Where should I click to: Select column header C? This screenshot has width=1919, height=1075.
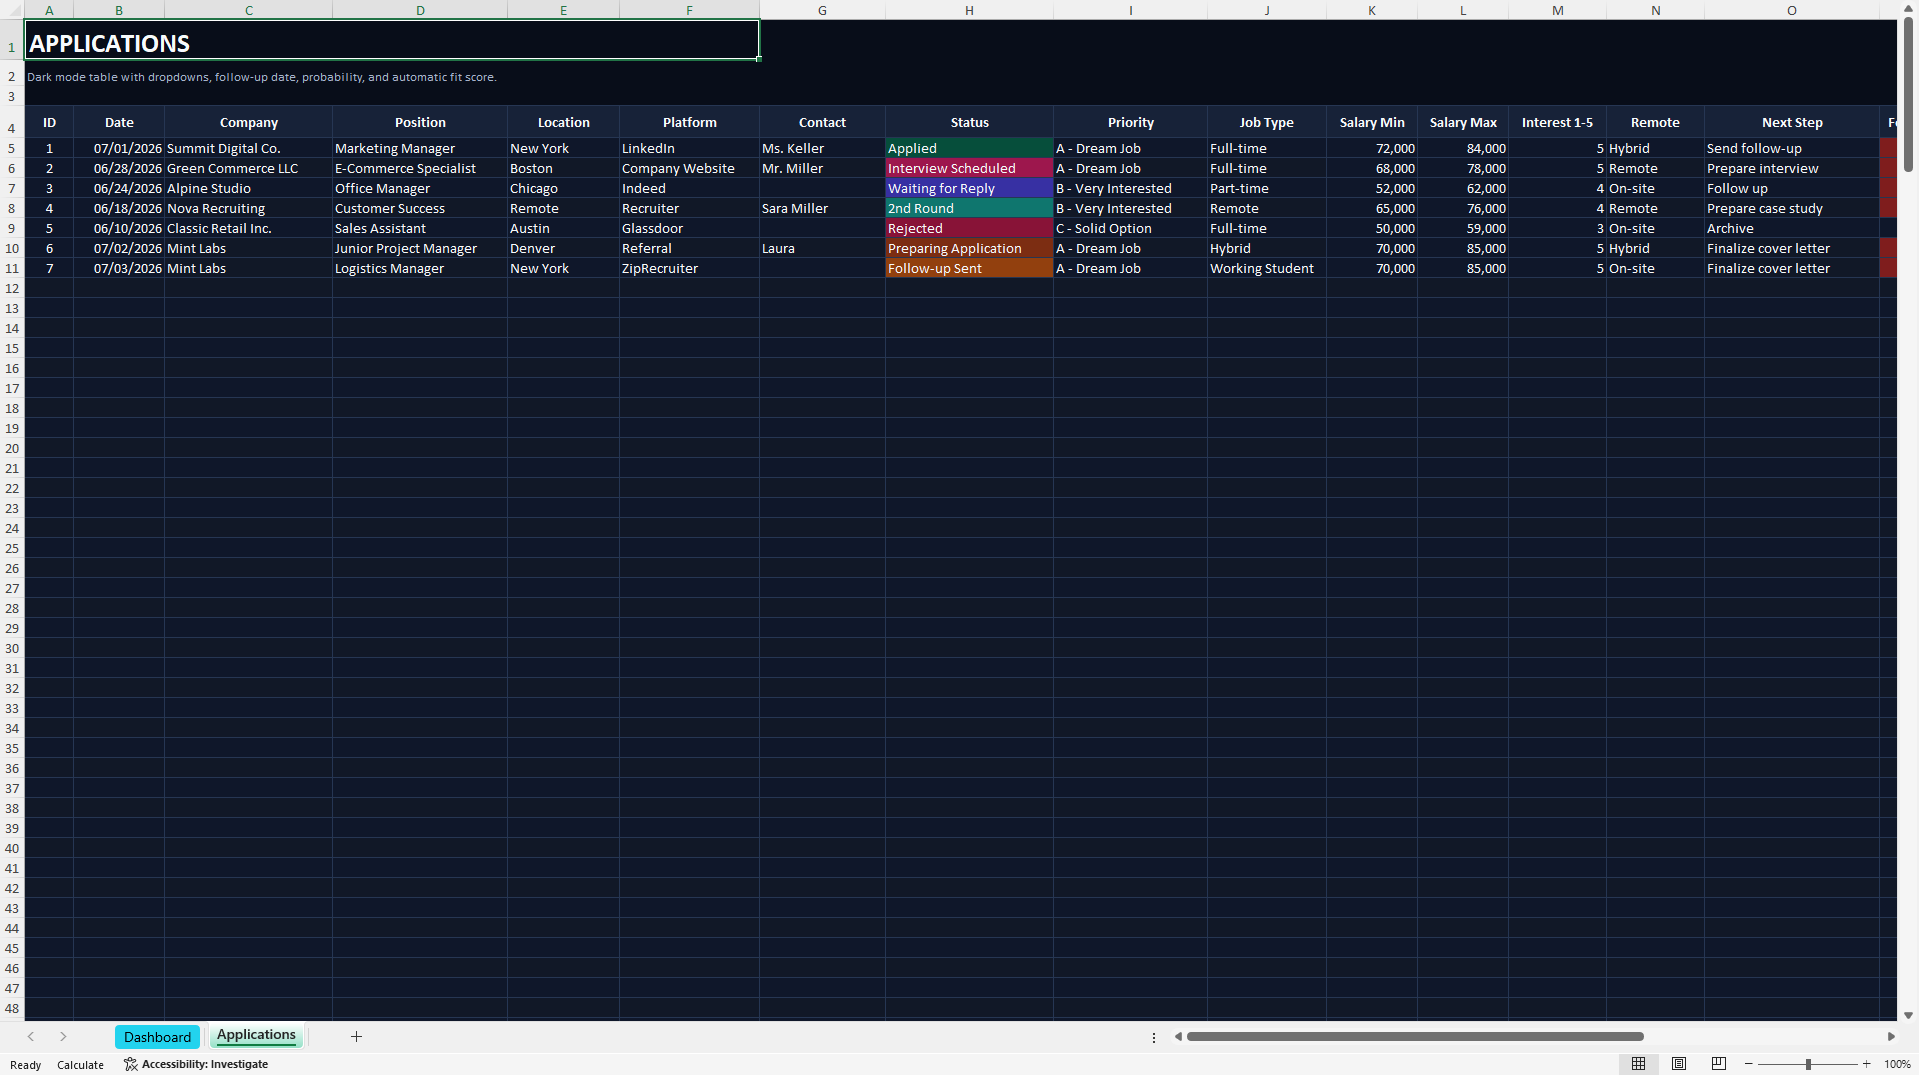click(249, 10)
